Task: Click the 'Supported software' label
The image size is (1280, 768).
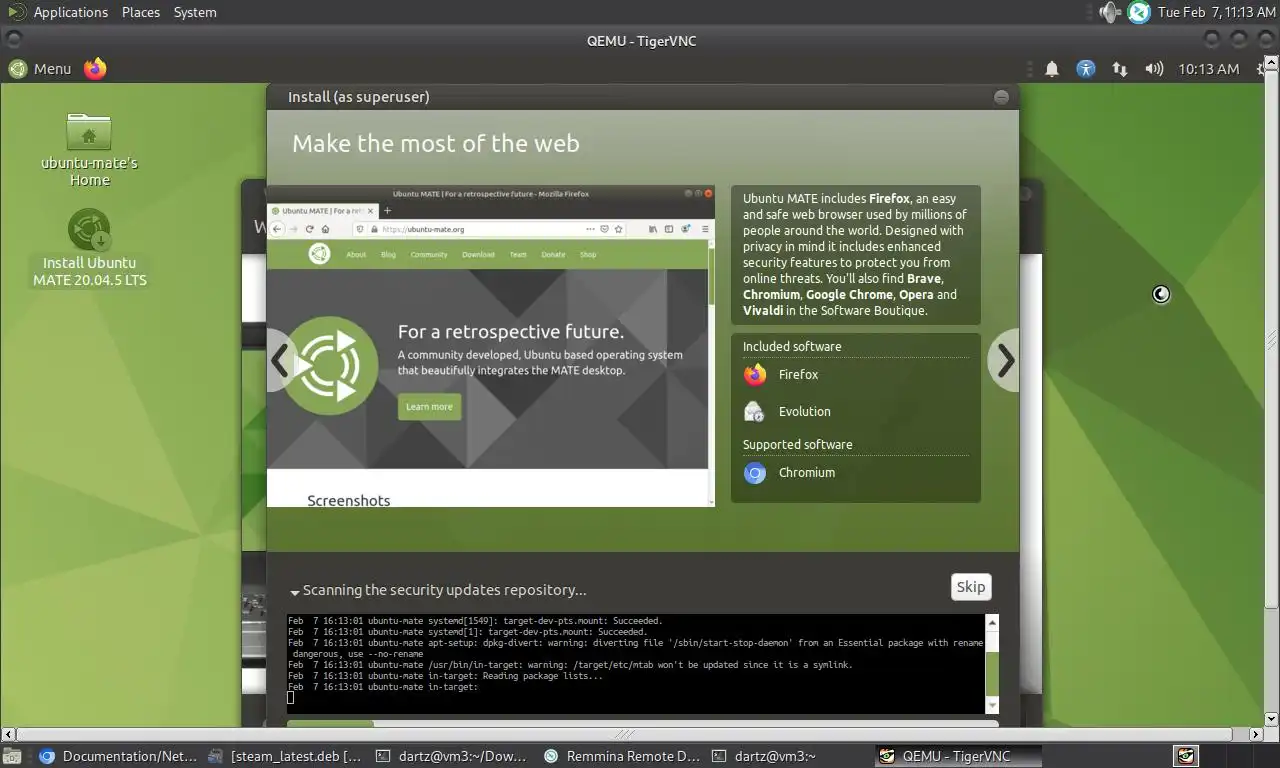Action: [798, 445]
